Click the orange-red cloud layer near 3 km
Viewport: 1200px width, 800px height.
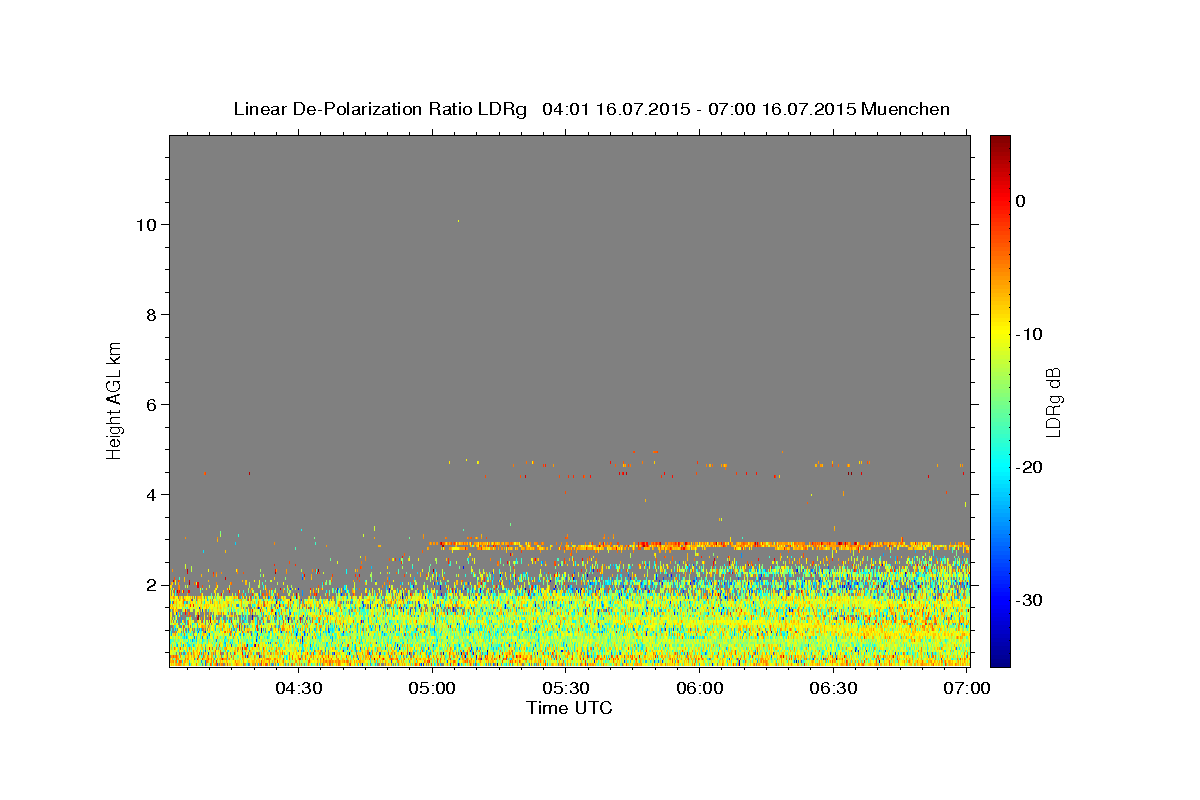click(x=699, y=546)
